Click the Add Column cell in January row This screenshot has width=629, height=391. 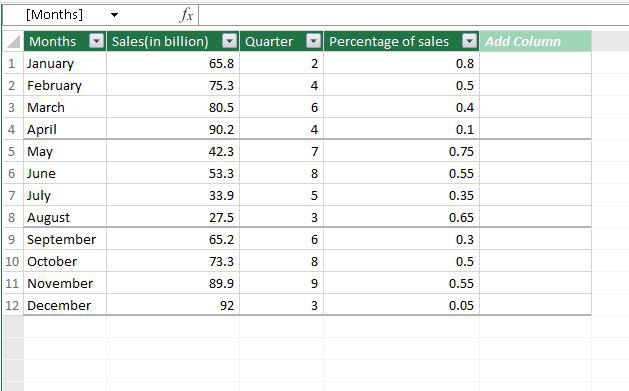535,63
